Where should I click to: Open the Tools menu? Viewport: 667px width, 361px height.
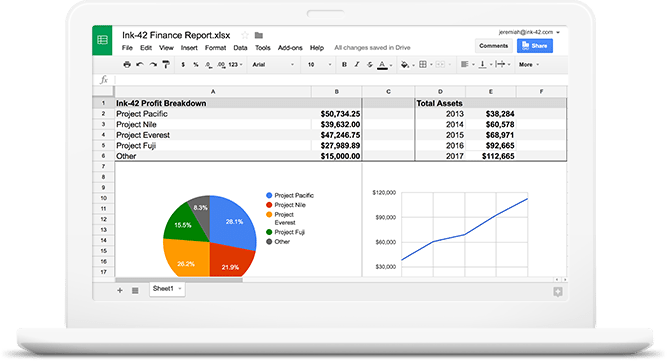click(x=262, y=48)
